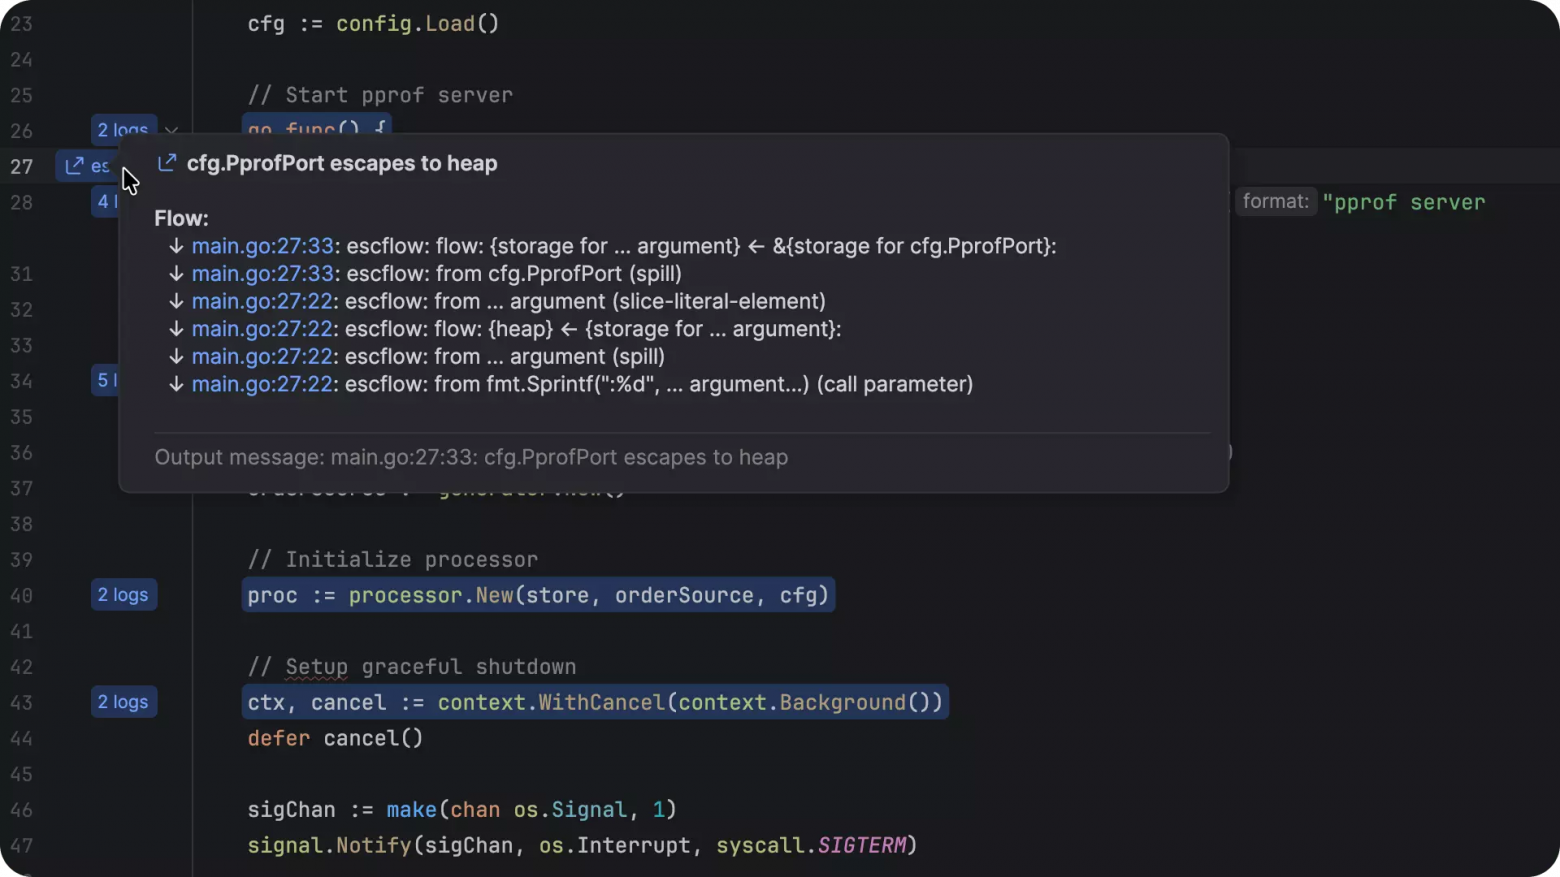The height and width of the screenshot is (877, 1560).
Task: Click line number 47 in the gutter
Action: click(x=21, y=846)
